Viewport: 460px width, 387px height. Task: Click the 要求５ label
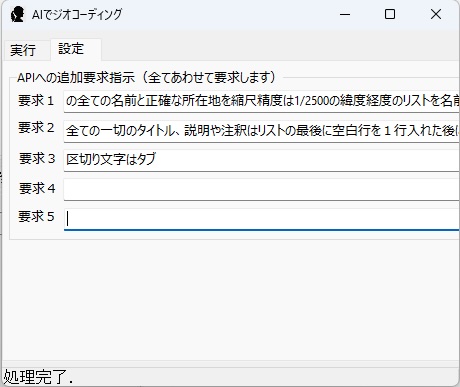(36, 217)
